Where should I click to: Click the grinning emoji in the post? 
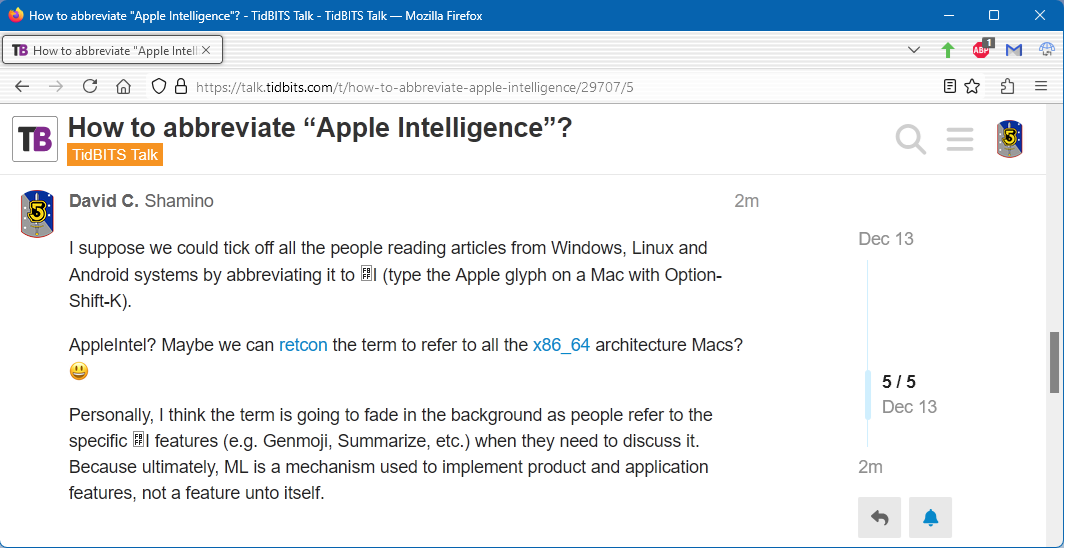click(x=79, y=371)
